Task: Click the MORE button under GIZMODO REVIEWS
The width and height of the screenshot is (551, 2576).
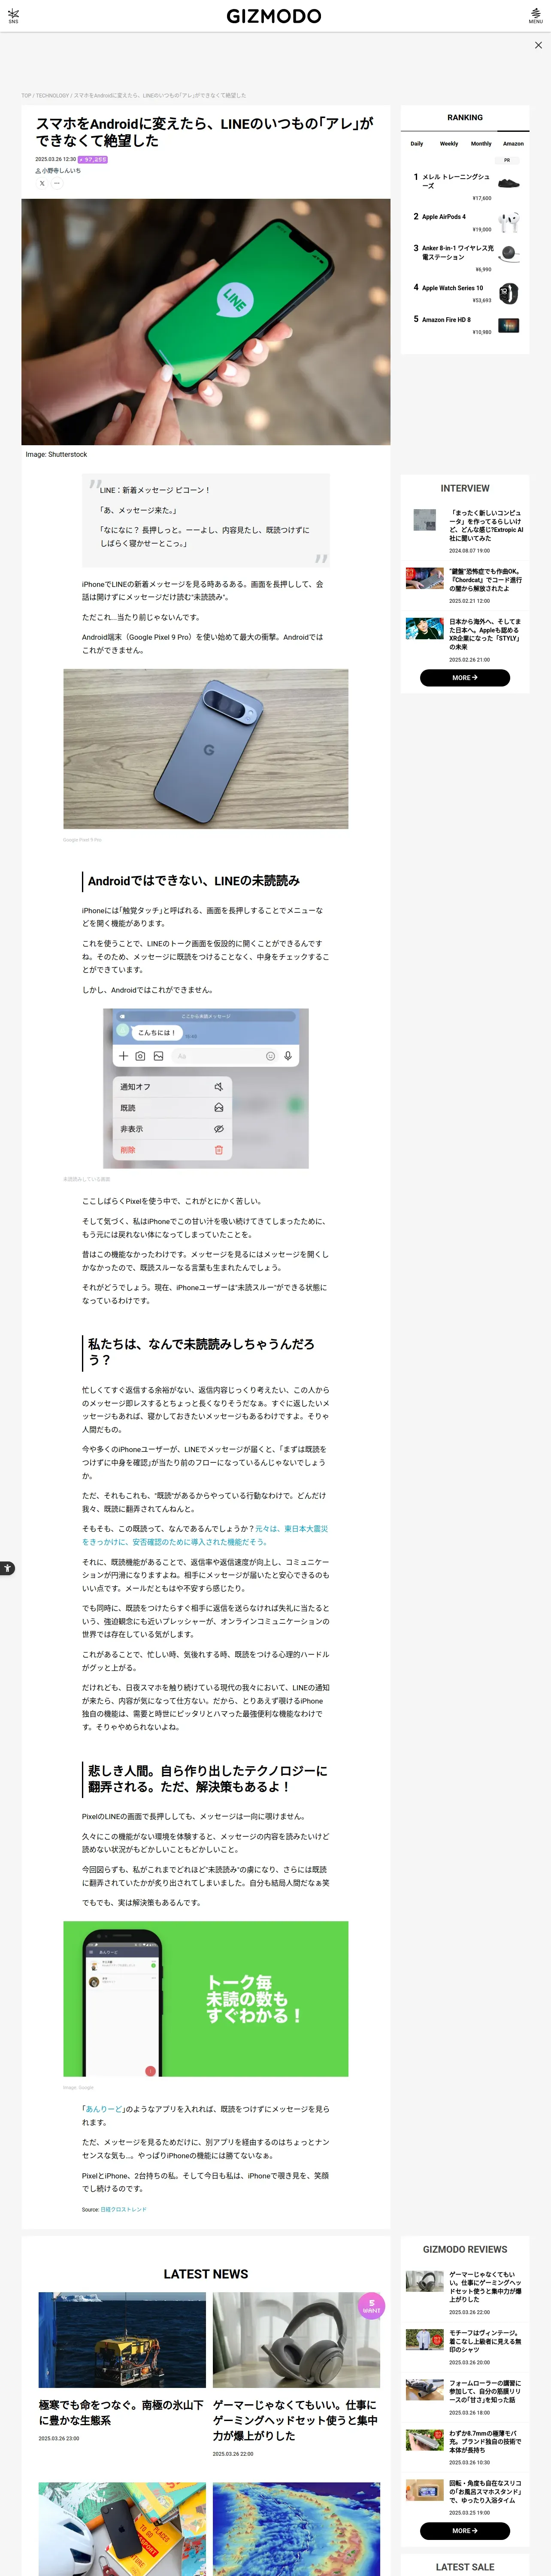Action: pos(465,2531)
